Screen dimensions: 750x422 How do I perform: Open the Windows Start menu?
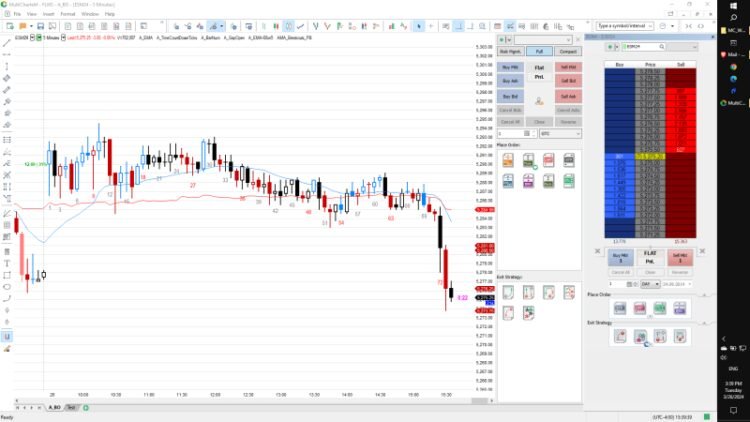(734, 6)
